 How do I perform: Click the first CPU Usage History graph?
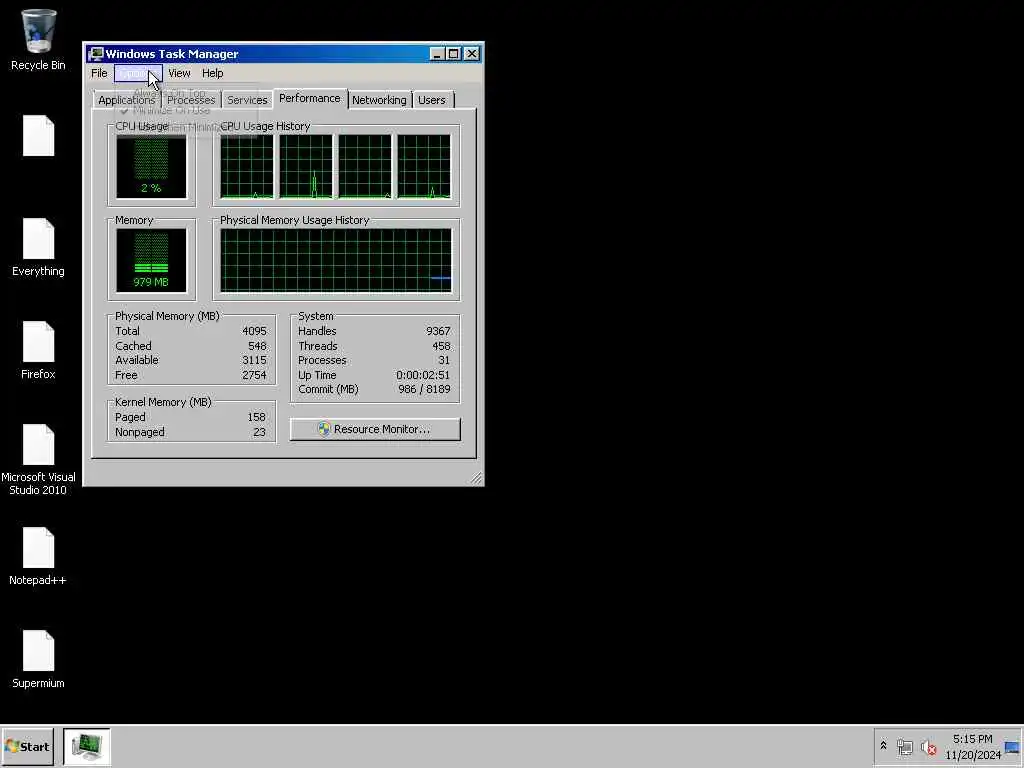tap(247, 167)
